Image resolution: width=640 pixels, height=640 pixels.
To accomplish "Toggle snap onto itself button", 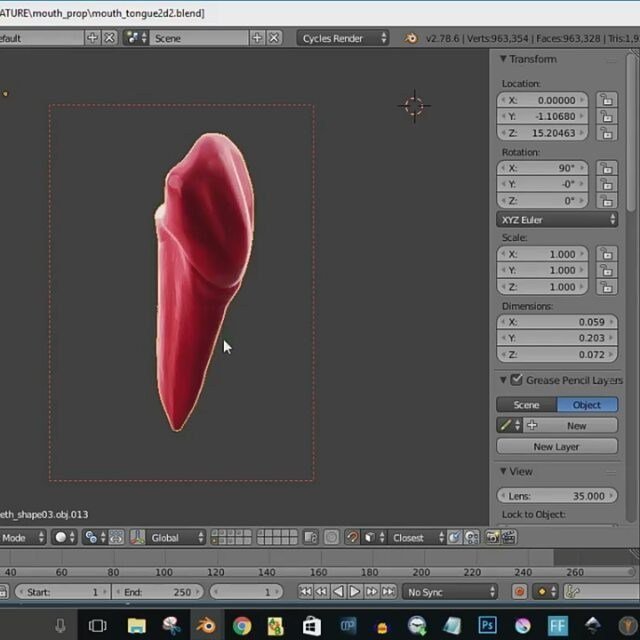I will 471,537.
